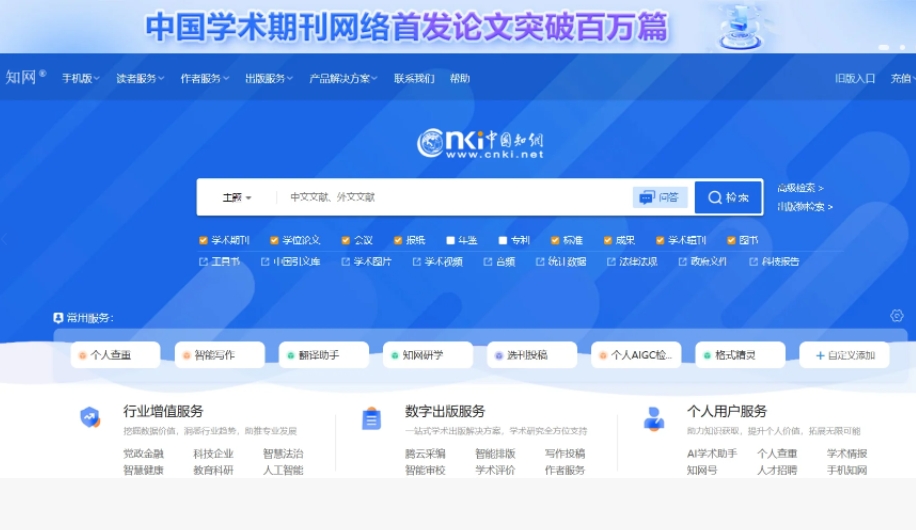Select the second banner carousel dot
Viewport: 916px width, 530px height.
pos(902,47)
